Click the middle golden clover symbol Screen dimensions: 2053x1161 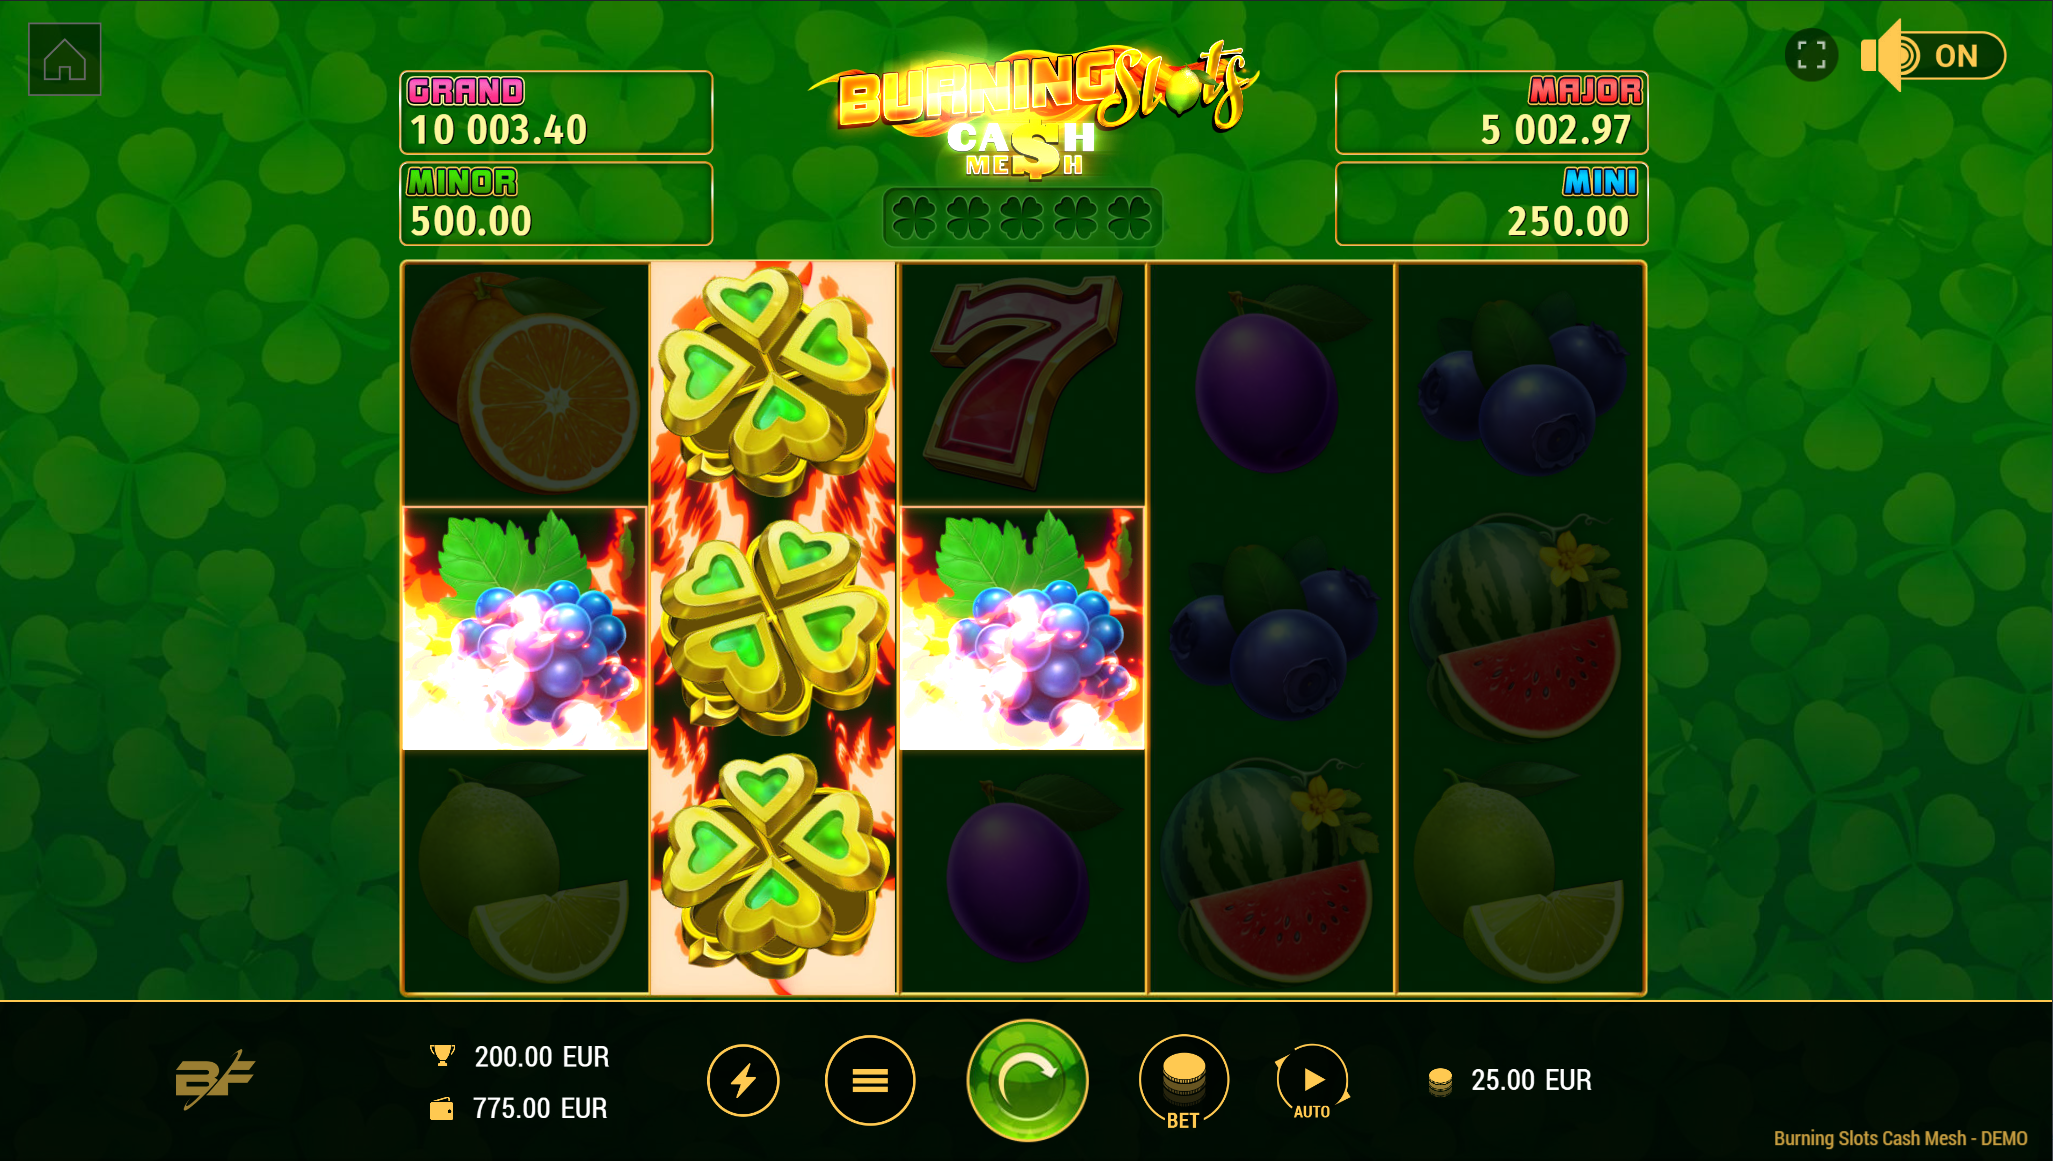(773, 627)
